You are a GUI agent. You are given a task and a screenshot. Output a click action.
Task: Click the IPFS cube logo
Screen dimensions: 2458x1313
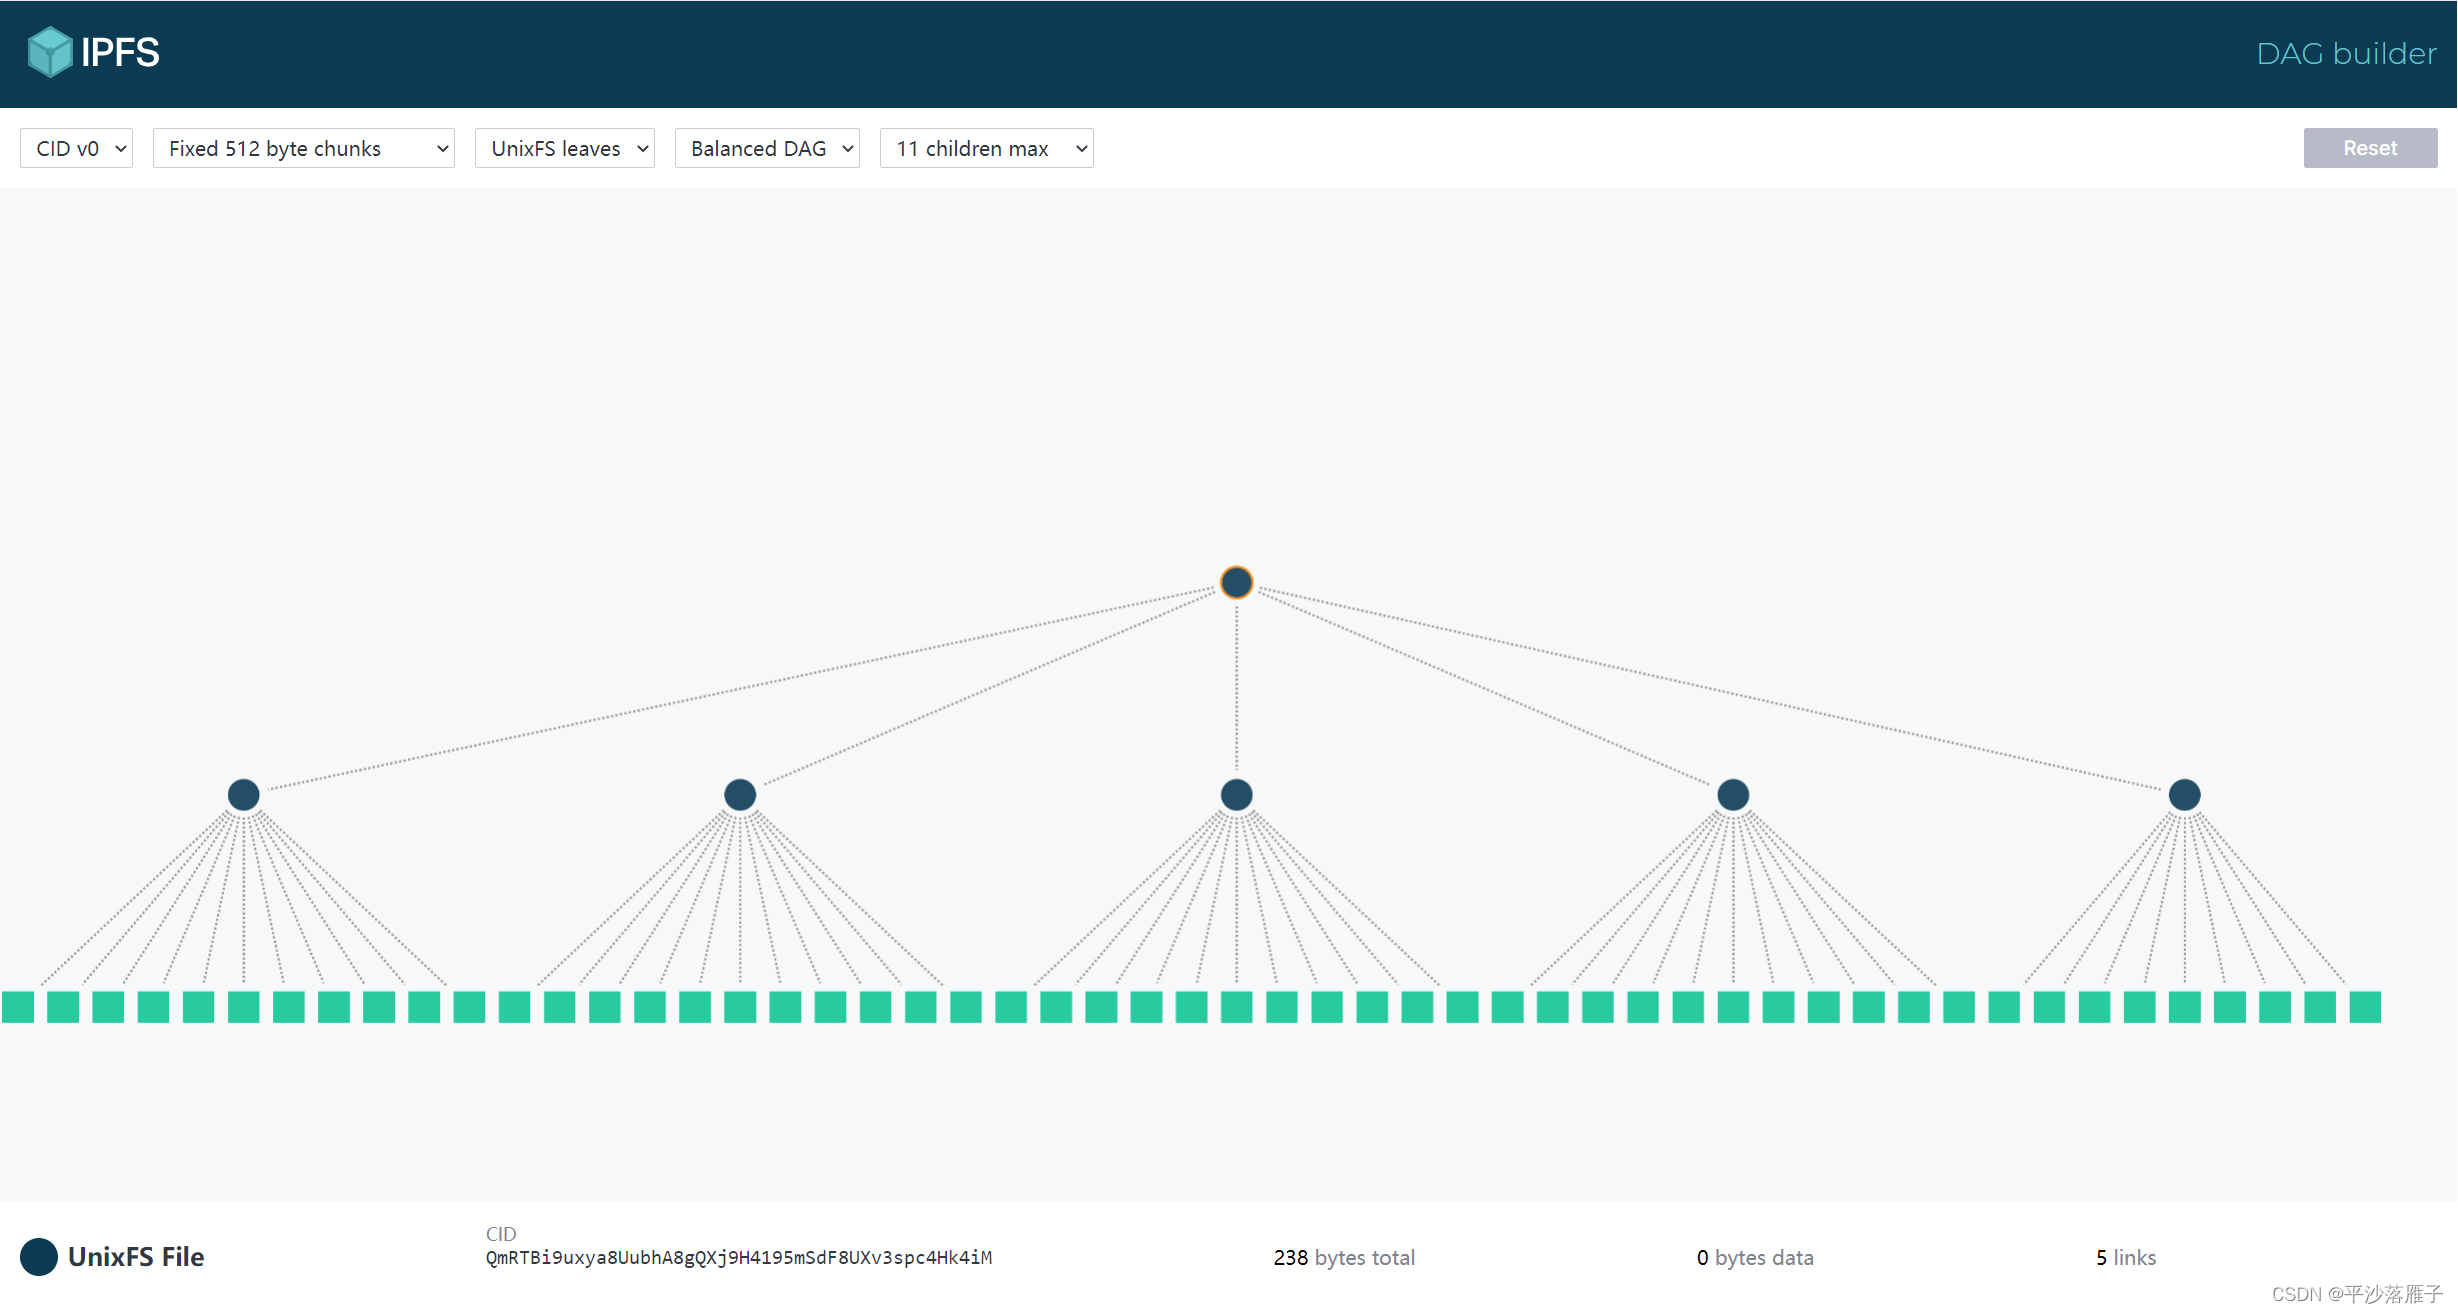tap(49, 52)
